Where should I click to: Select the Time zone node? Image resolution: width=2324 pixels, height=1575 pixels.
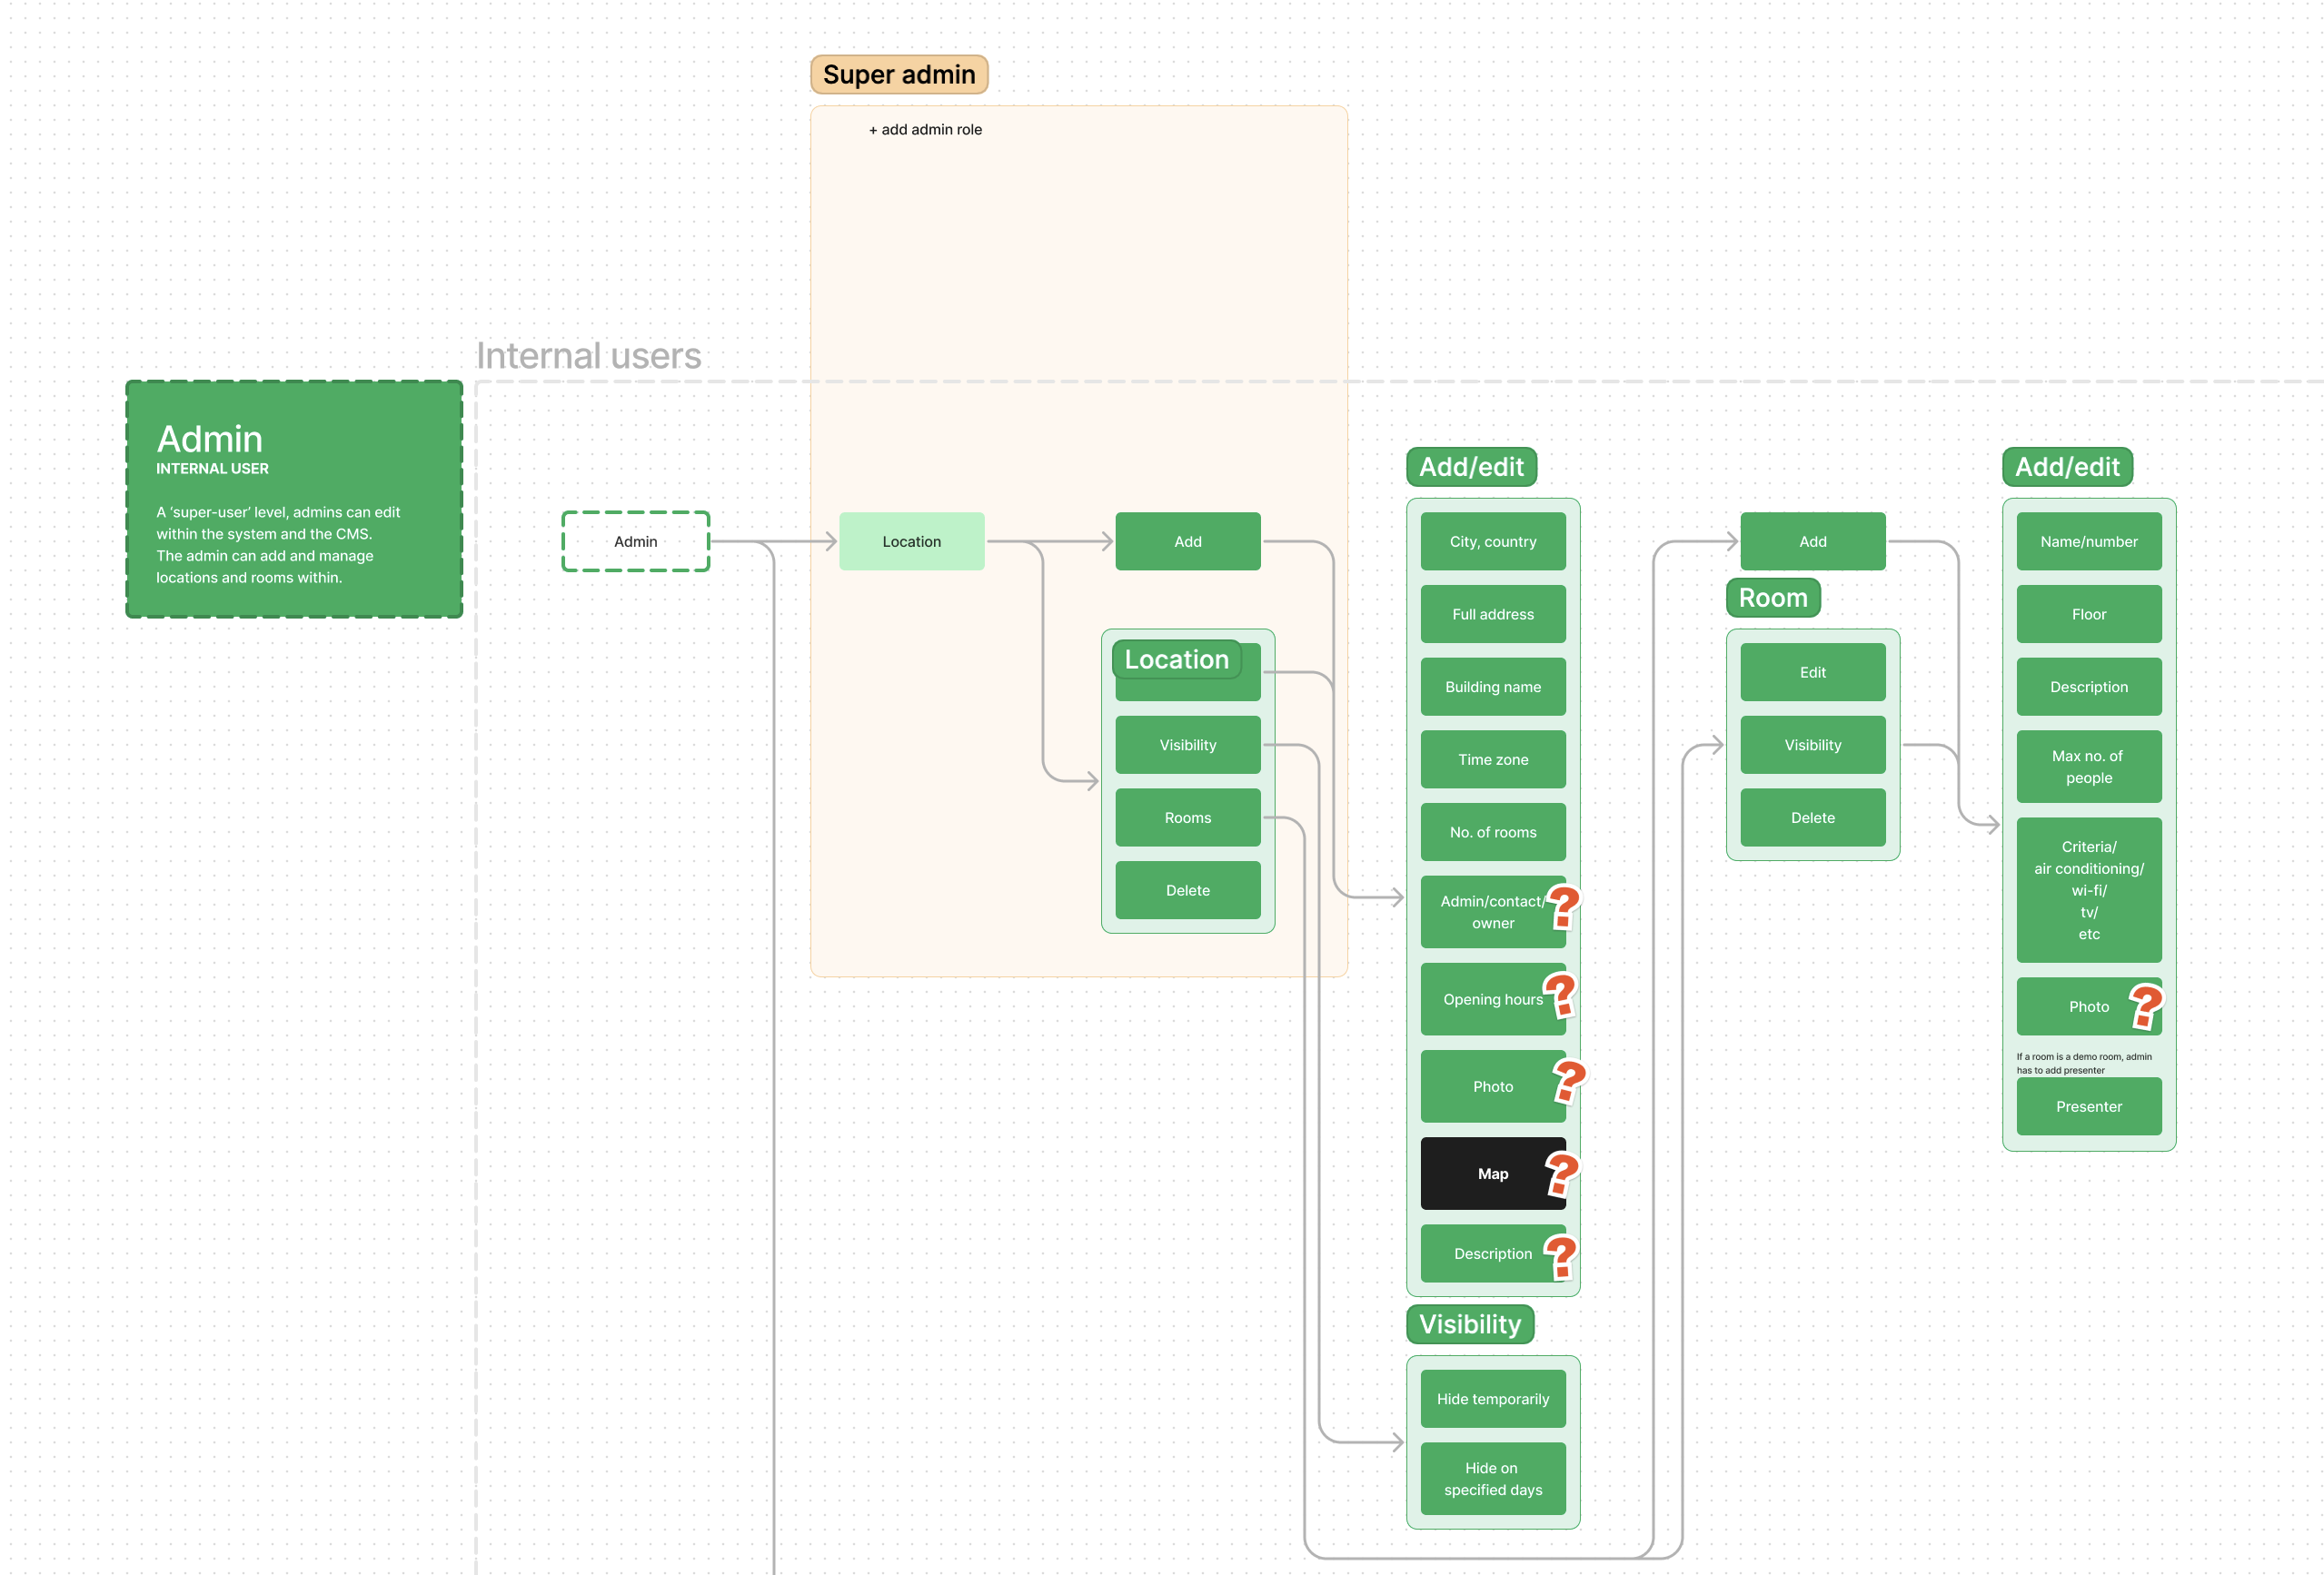tap(1493, 759)
